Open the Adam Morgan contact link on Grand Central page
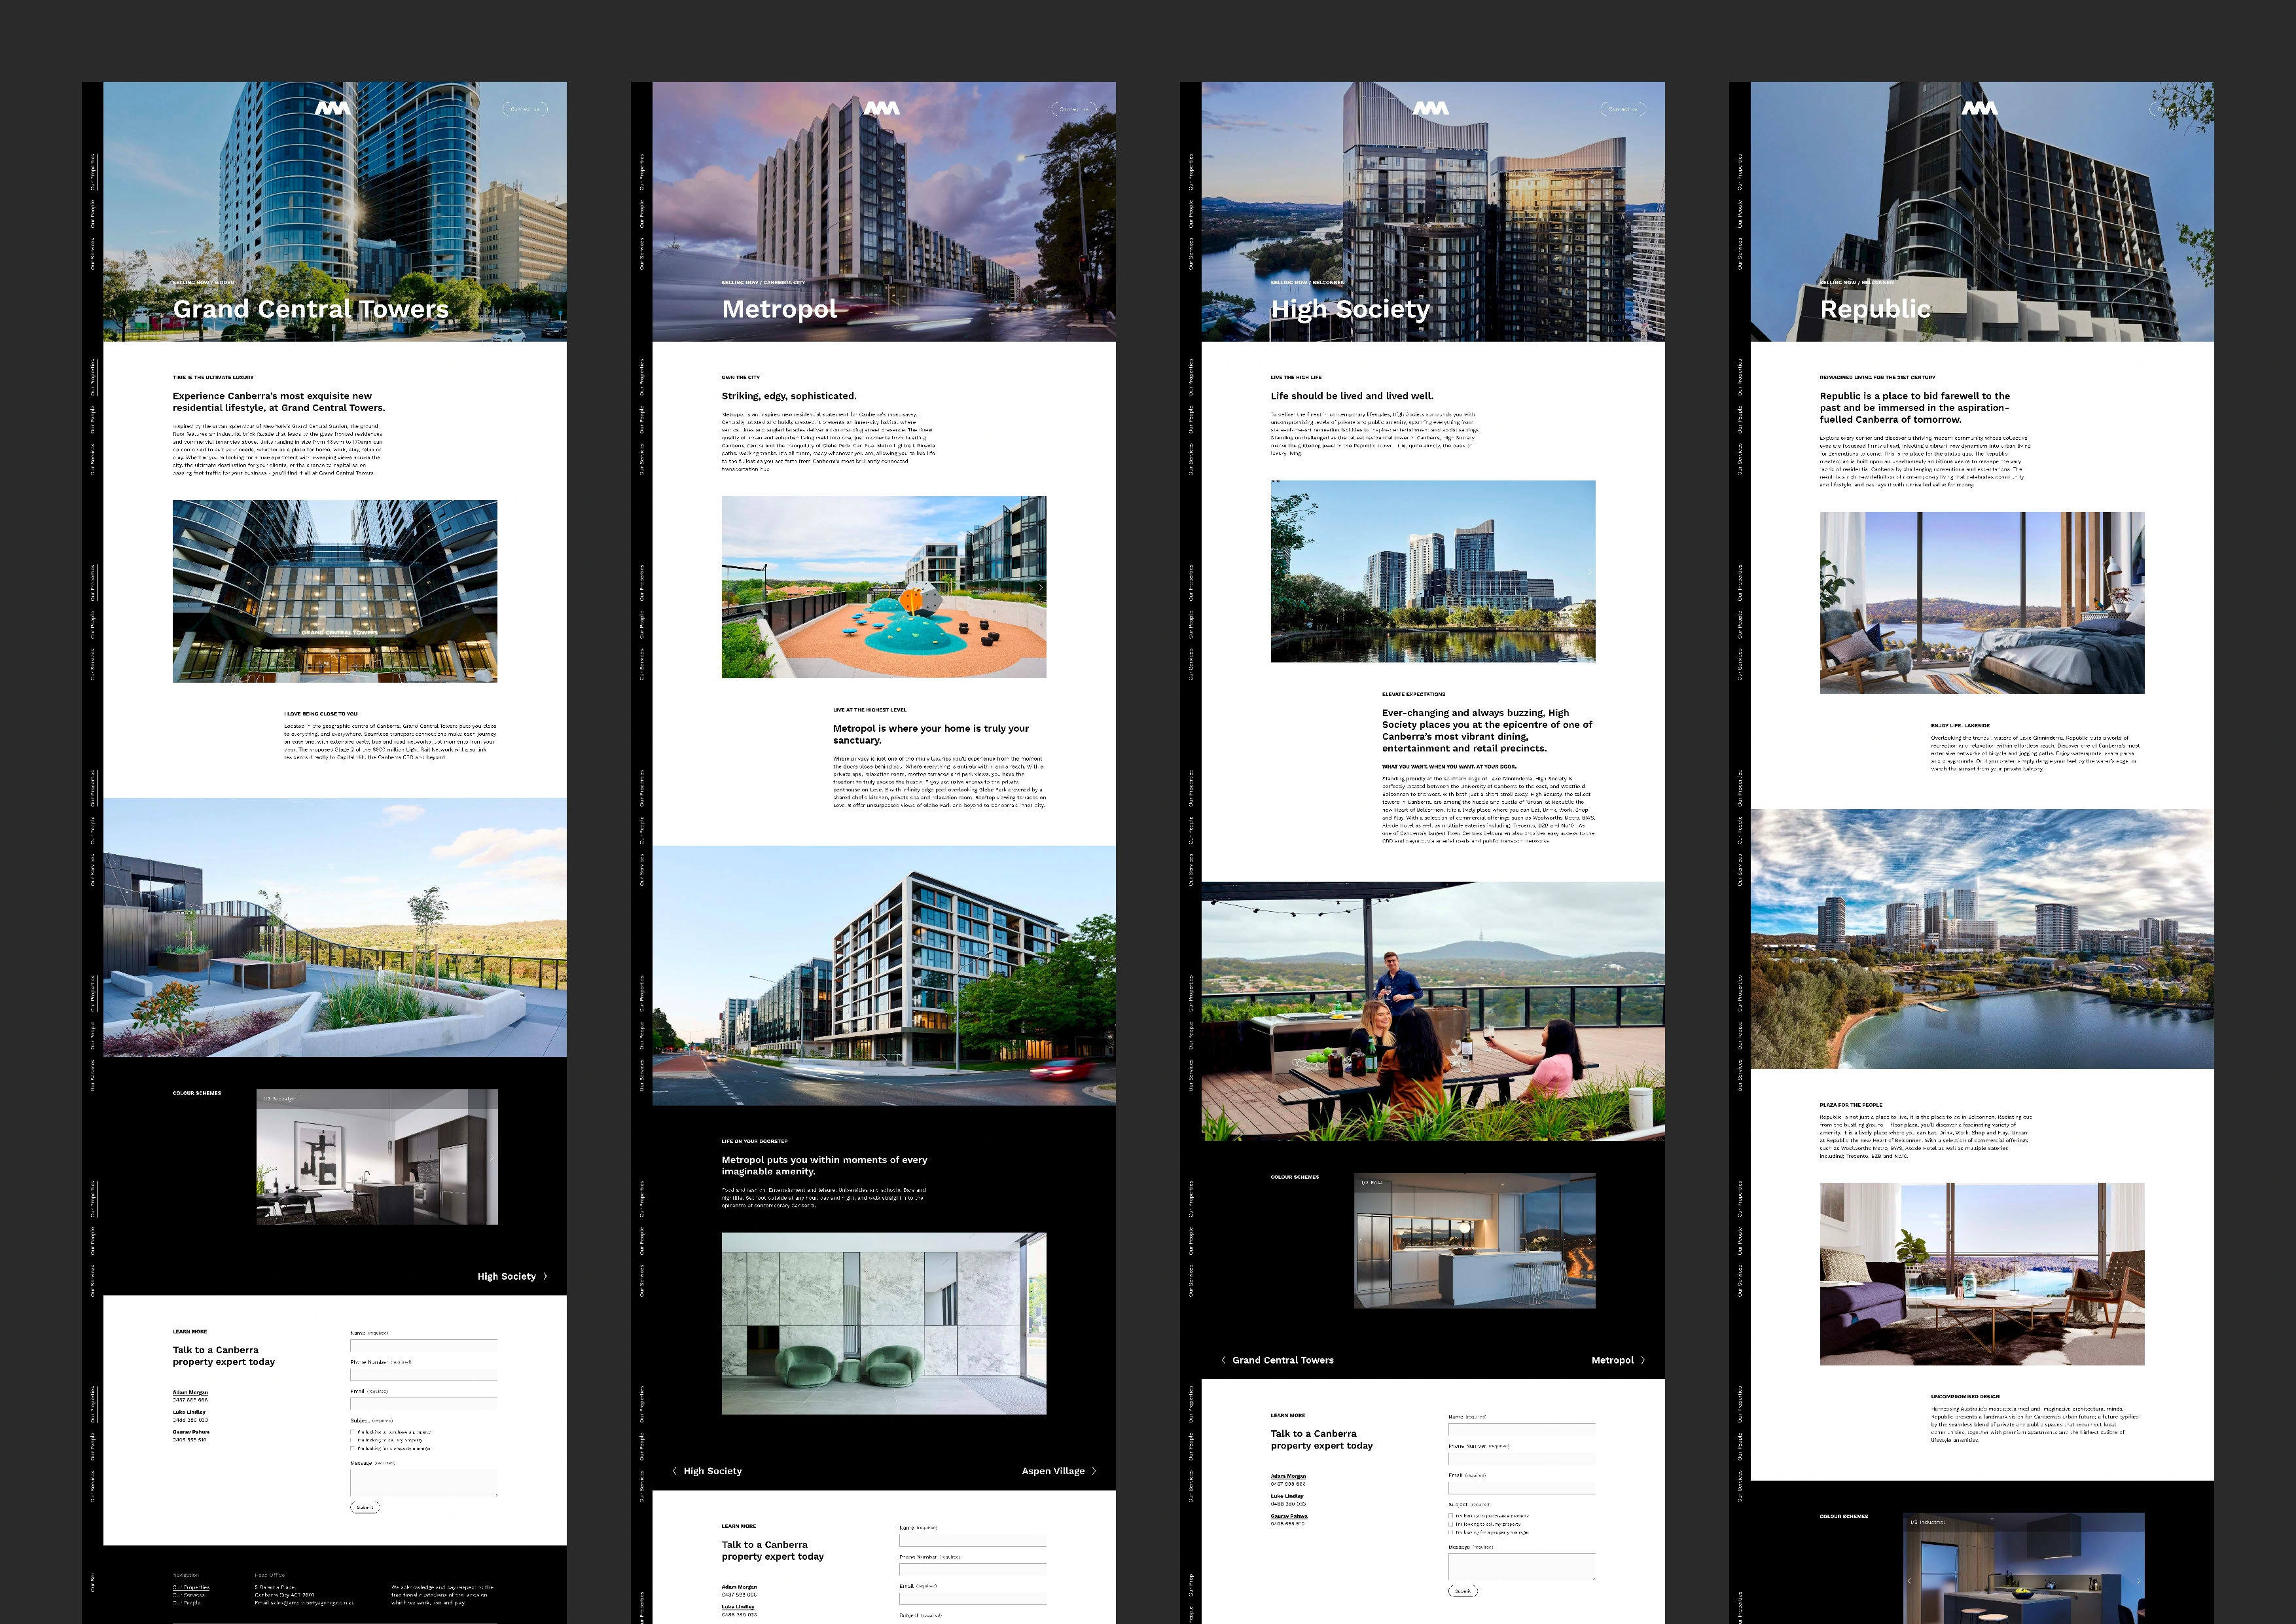 190,1392
